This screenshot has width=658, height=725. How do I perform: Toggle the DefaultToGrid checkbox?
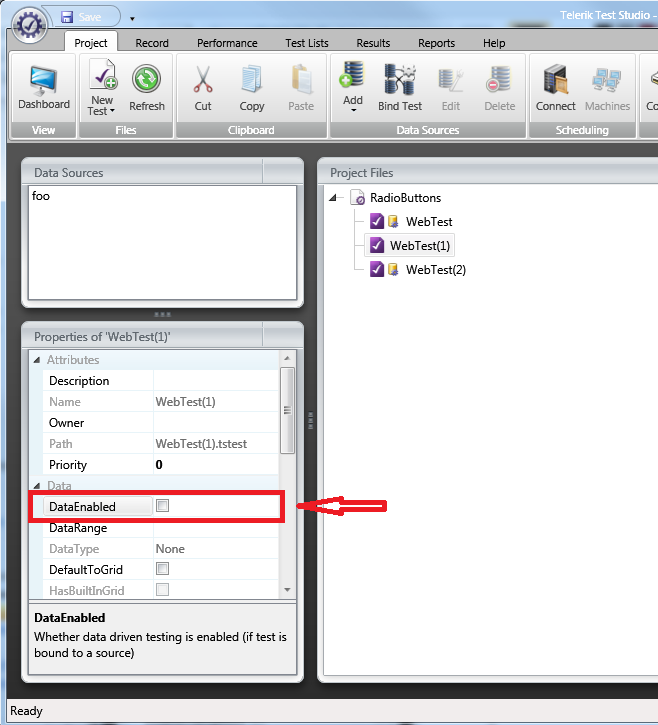[162, 569]
